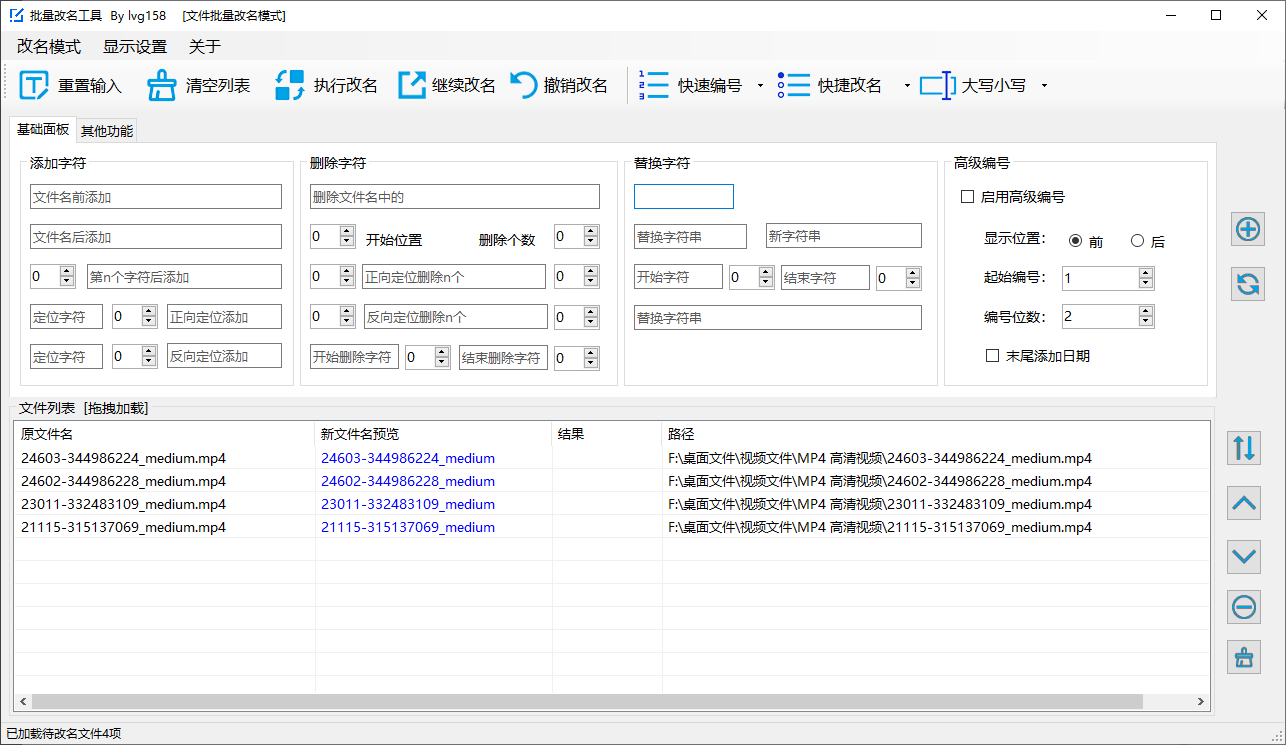
Task: Open the 关于 menu
Action: [x=205, y=47]
